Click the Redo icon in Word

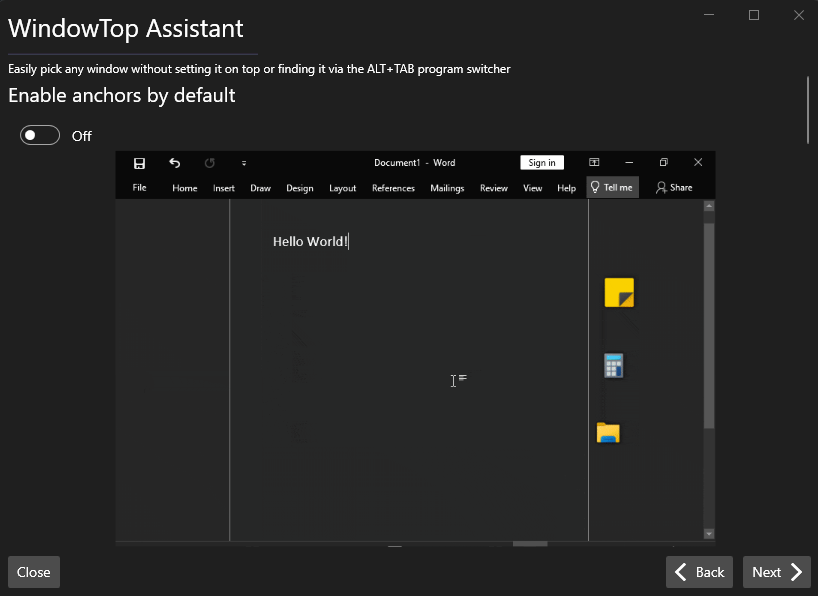(210, 163)
